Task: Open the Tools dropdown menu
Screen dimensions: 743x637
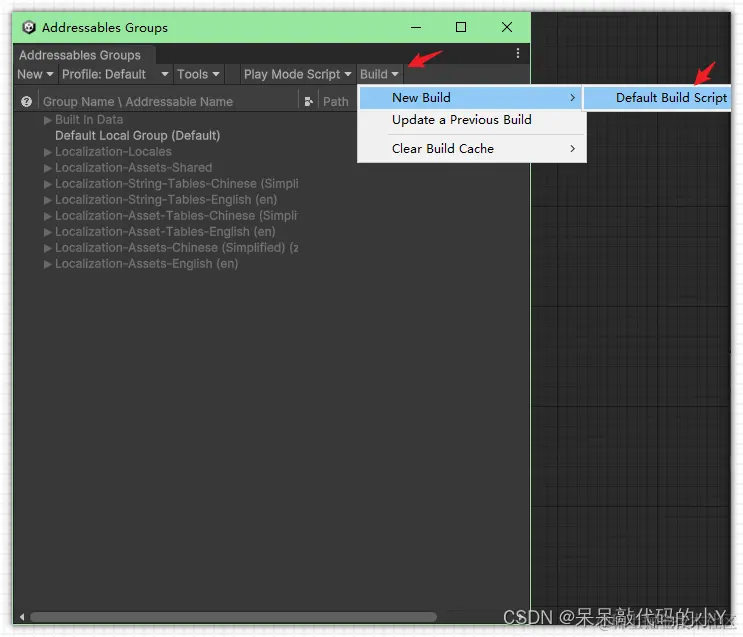Action: coord(198,74)
